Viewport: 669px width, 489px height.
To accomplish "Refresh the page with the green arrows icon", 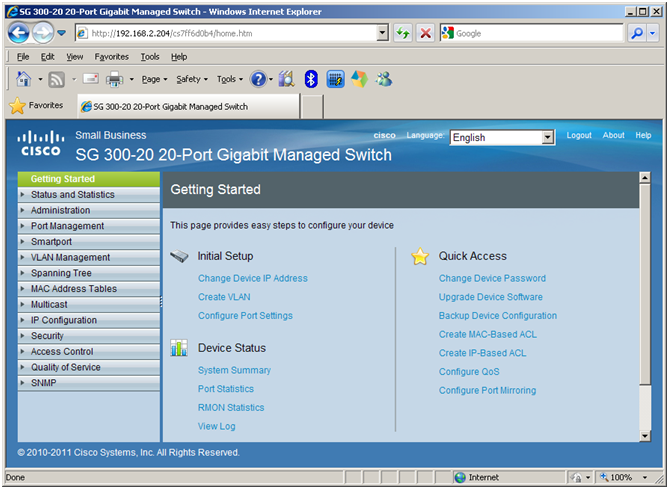I will click(402, 33).
